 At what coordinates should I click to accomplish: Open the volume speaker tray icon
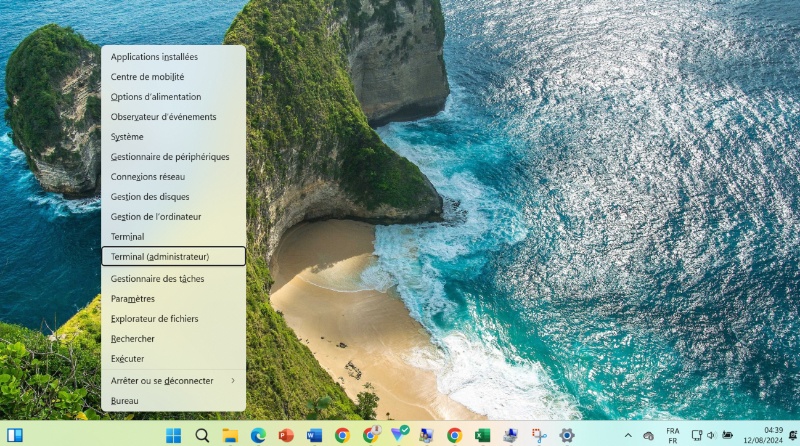point(711,435)
